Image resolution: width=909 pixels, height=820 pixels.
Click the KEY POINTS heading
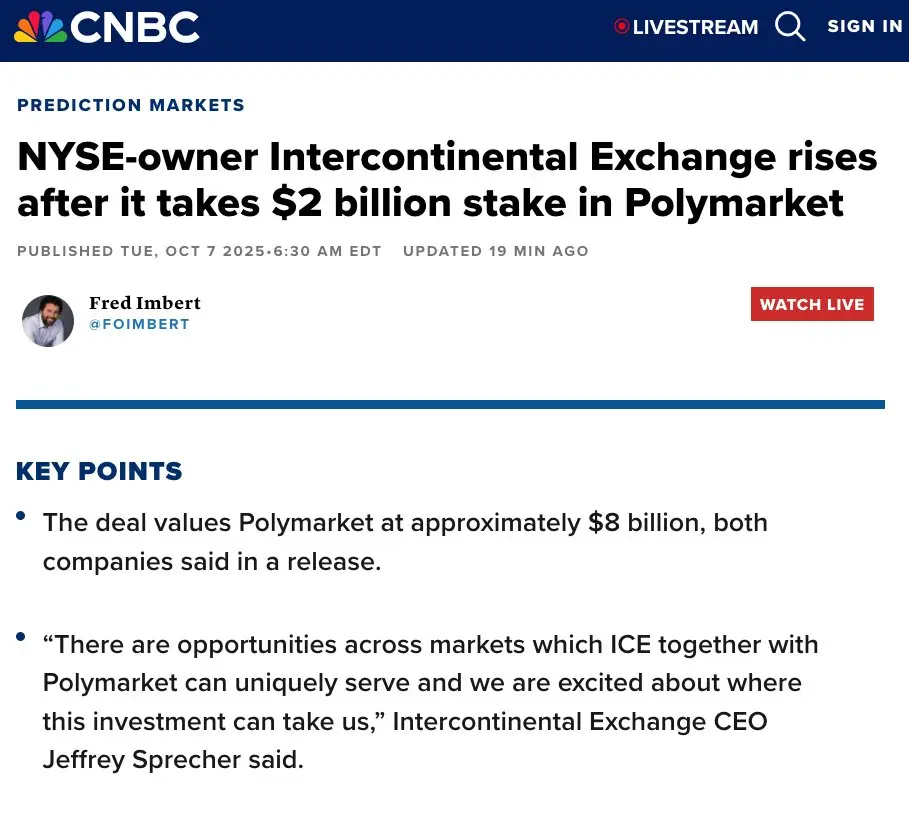coord(99,471)
